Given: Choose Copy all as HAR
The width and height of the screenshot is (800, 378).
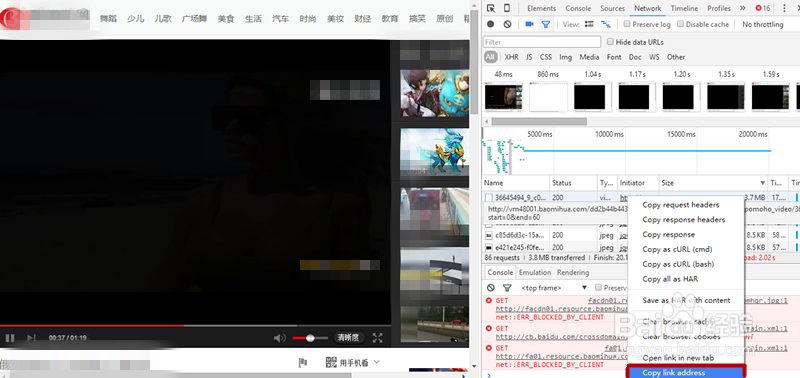Looking at the screenshot, I should (x=670, y=279).
